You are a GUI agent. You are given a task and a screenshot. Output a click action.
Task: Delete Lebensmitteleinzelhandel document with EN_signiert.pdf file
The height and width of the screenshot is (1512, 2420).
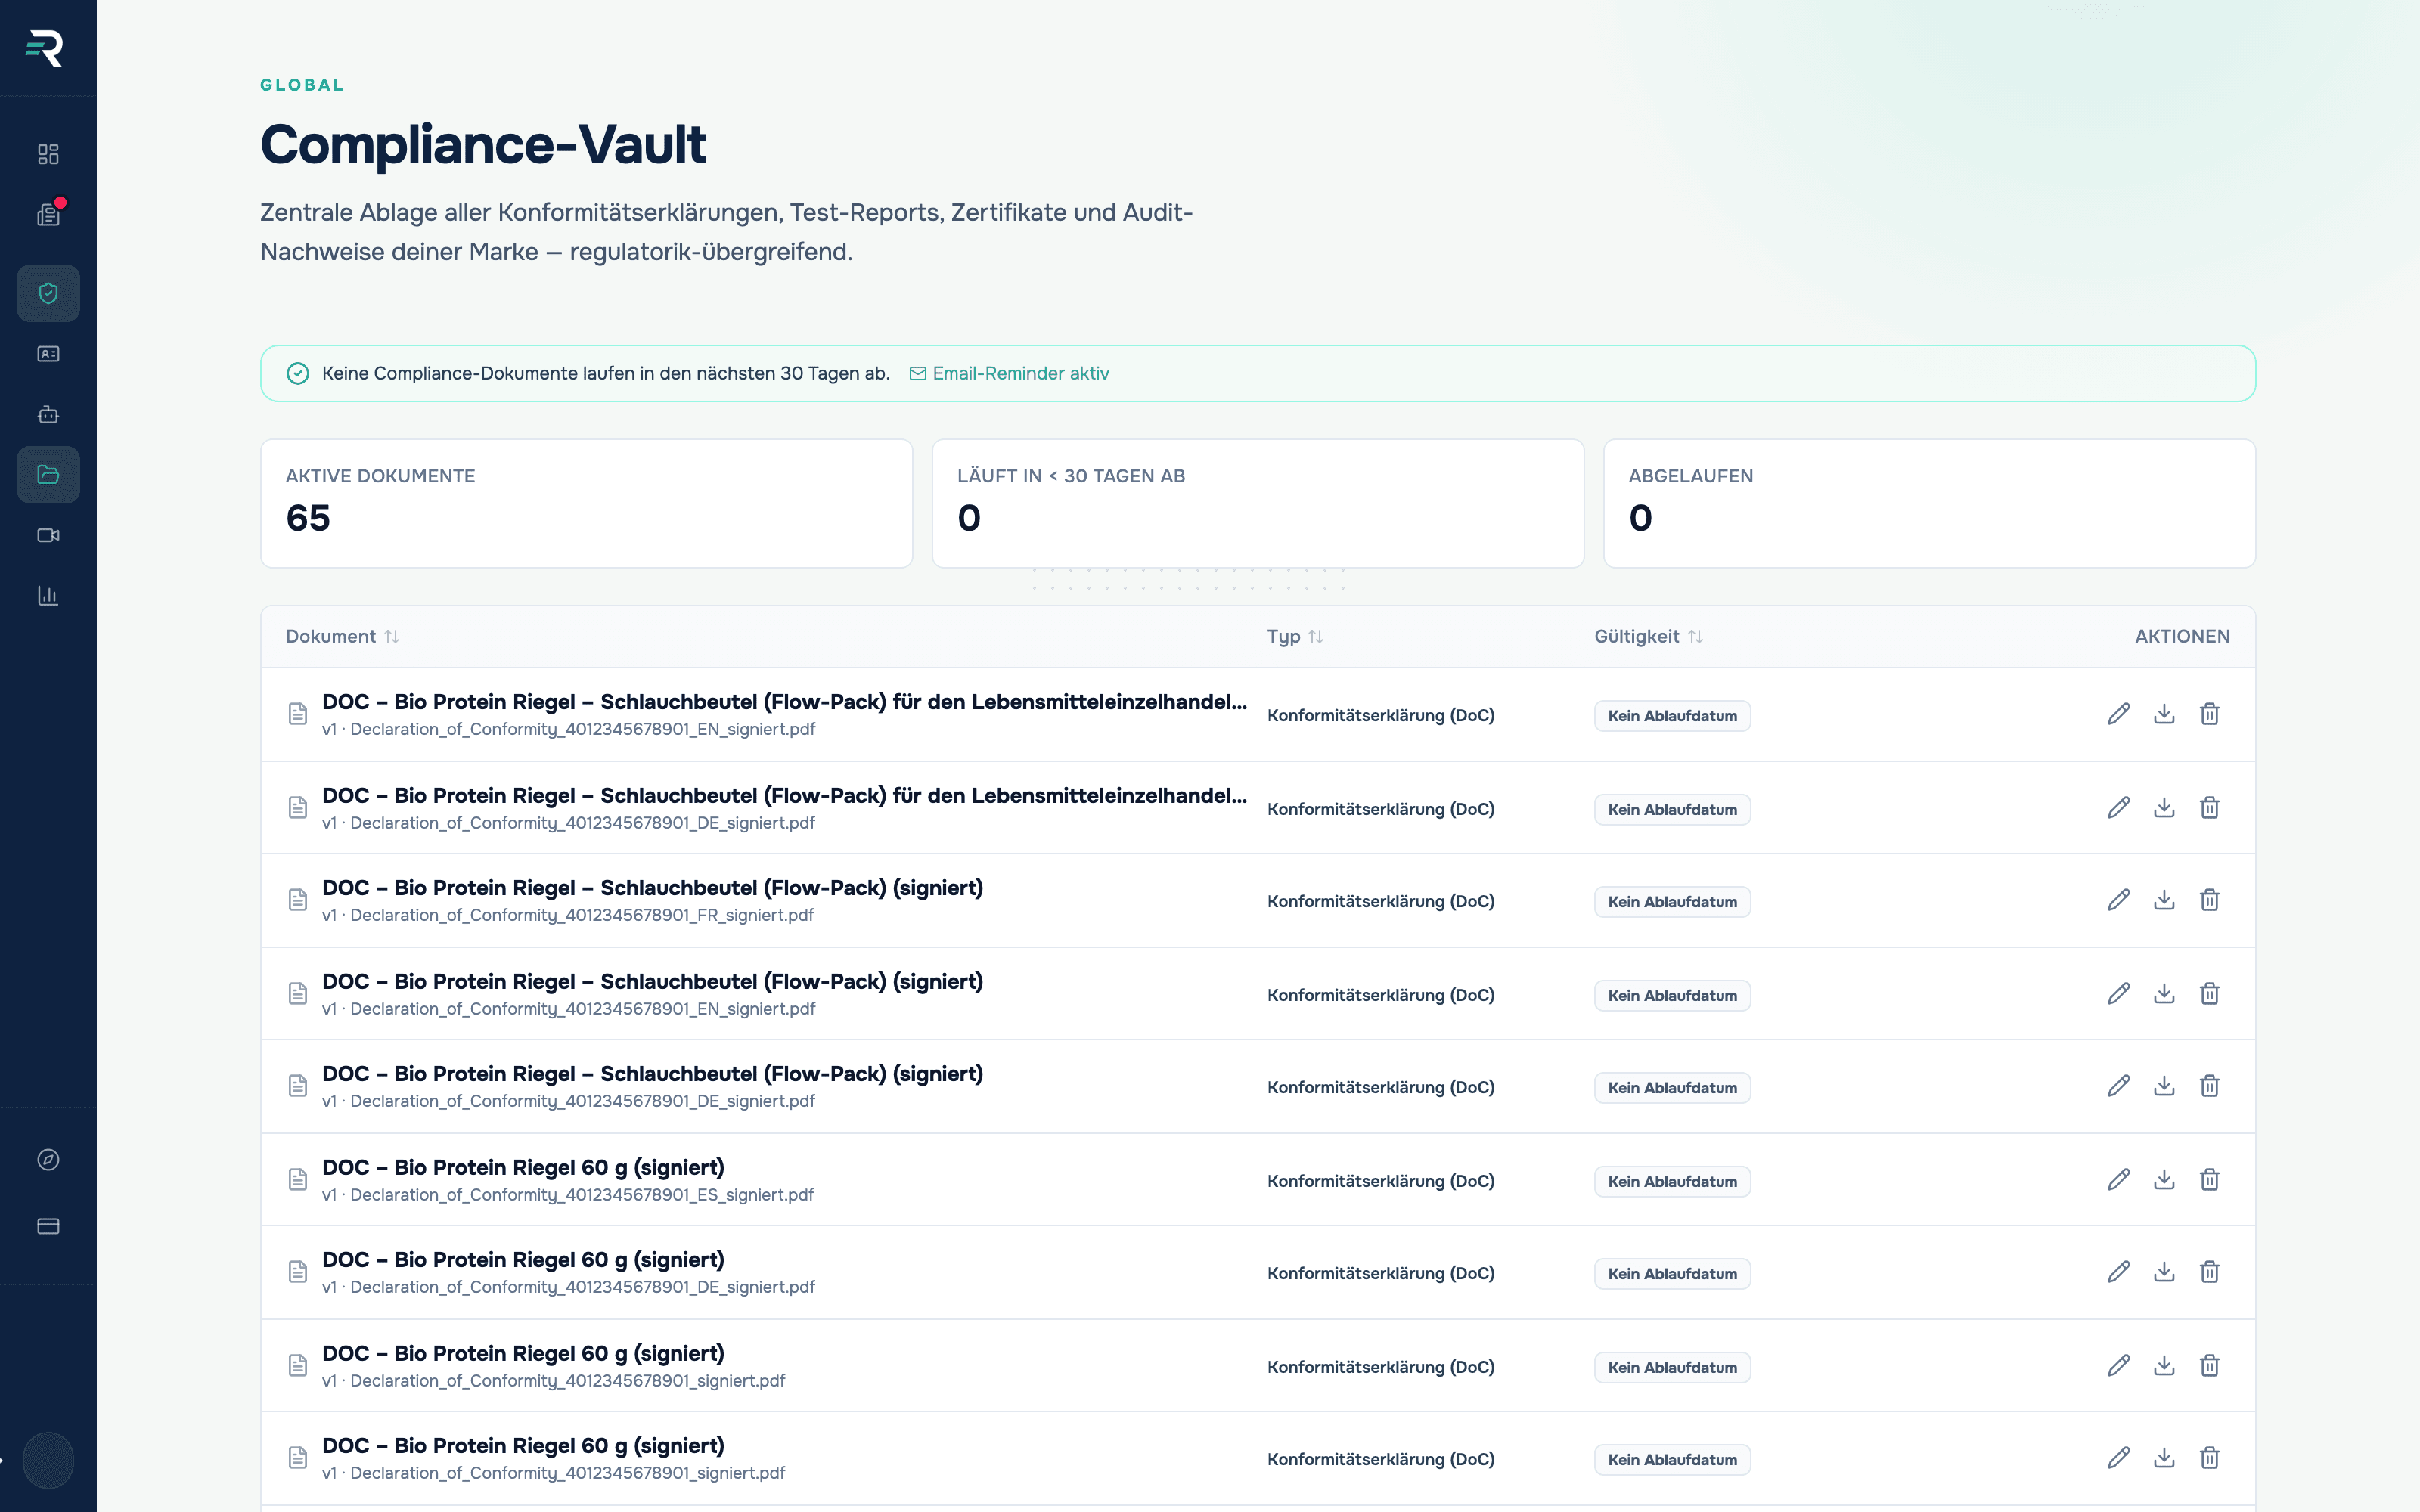point(2209,714)
